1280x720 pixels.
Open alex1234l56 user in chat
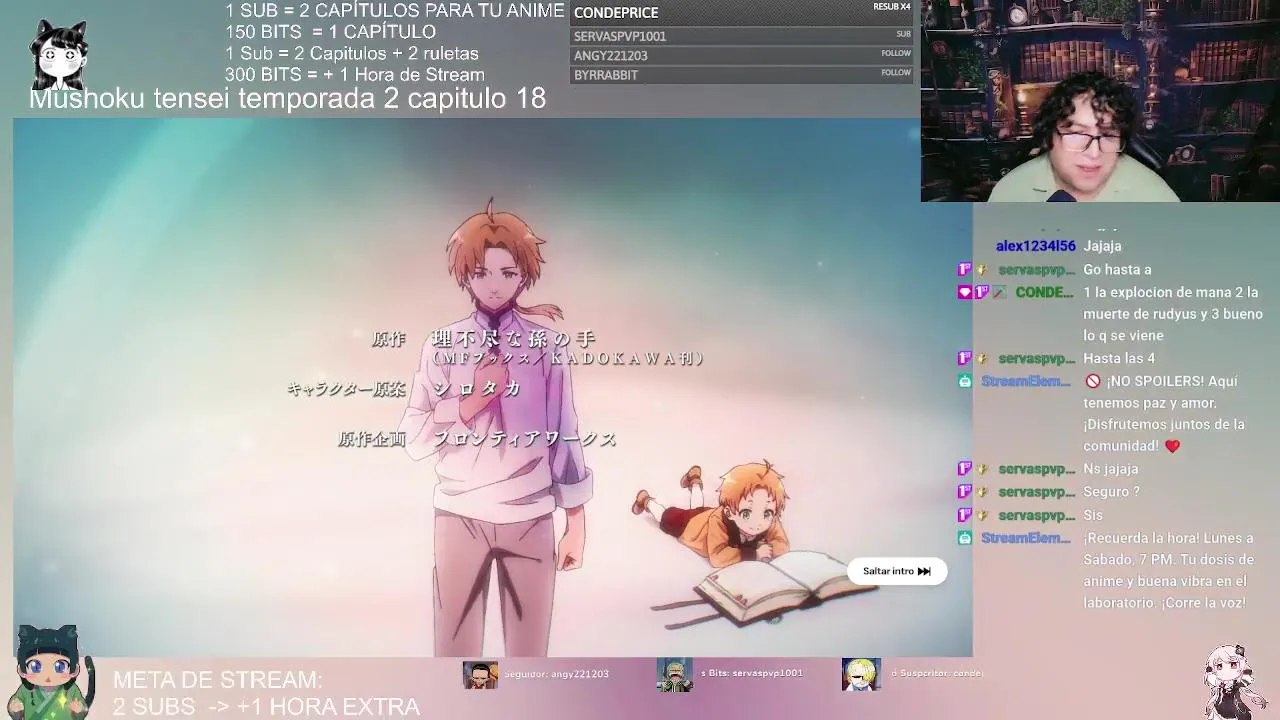(1036, 246)
